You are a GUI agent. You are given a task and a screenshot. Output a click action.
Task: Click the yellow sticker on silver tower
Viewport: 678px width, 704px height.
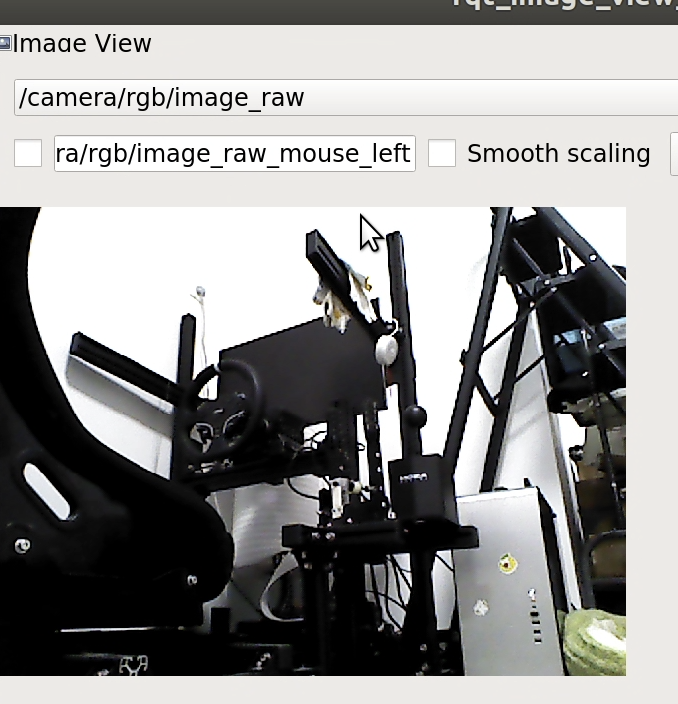tap(509, 565)
